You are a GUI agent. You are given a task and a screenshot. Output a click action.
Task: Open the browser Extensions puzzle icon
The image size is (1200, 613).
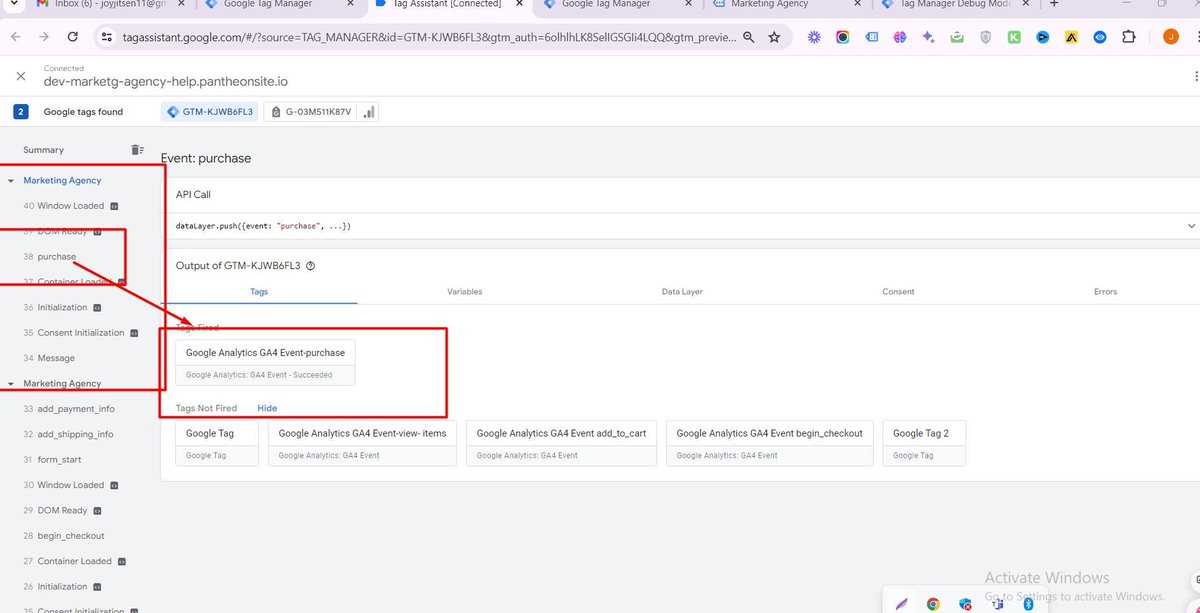[x=1131, y=36]
